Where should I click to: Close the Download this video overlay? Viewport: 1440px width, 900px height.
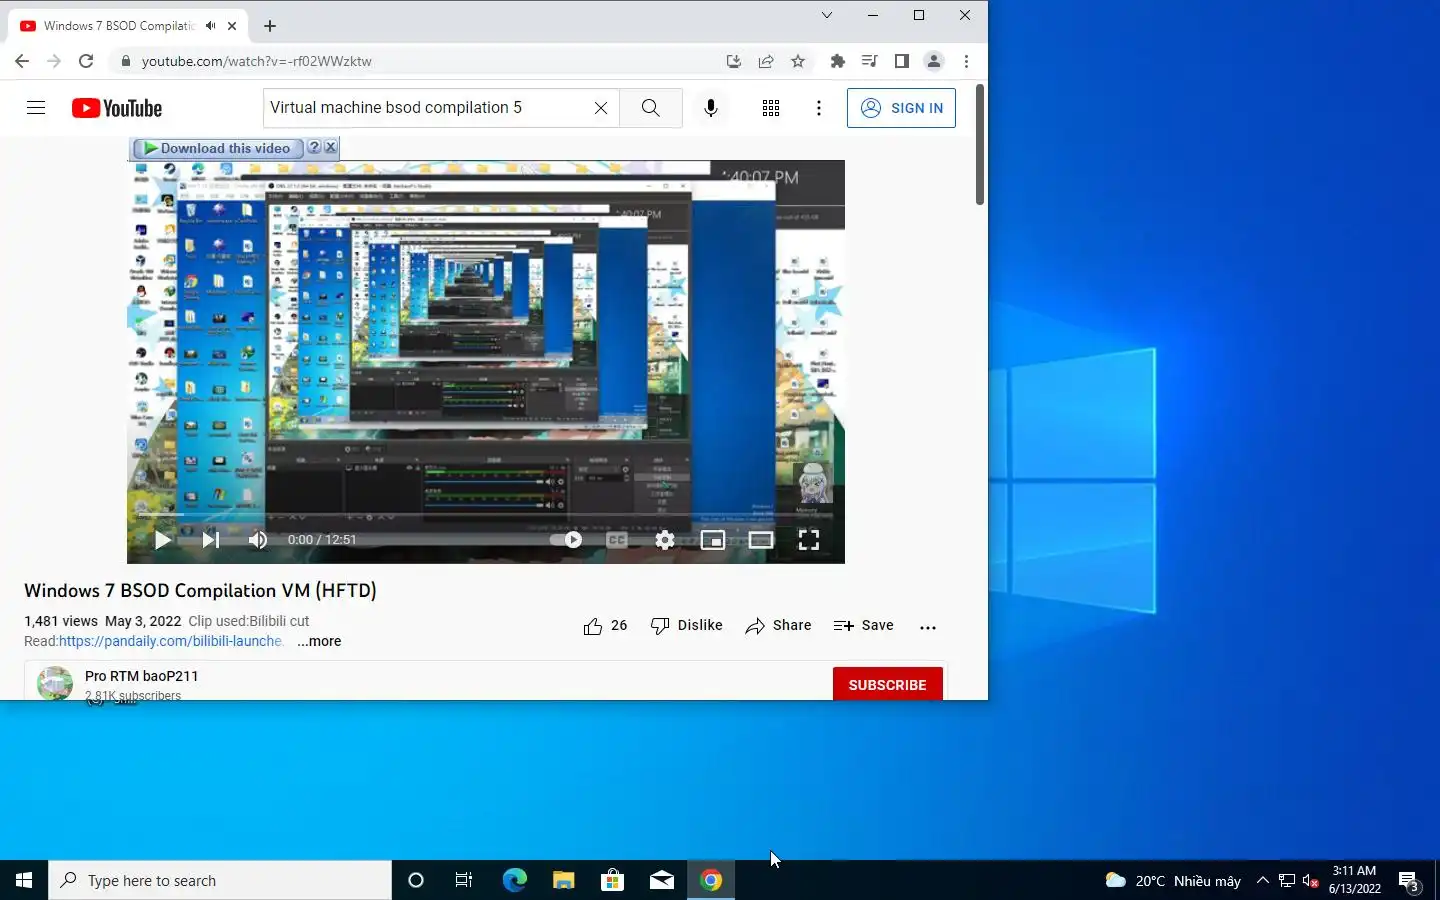(x=330, y=148)
